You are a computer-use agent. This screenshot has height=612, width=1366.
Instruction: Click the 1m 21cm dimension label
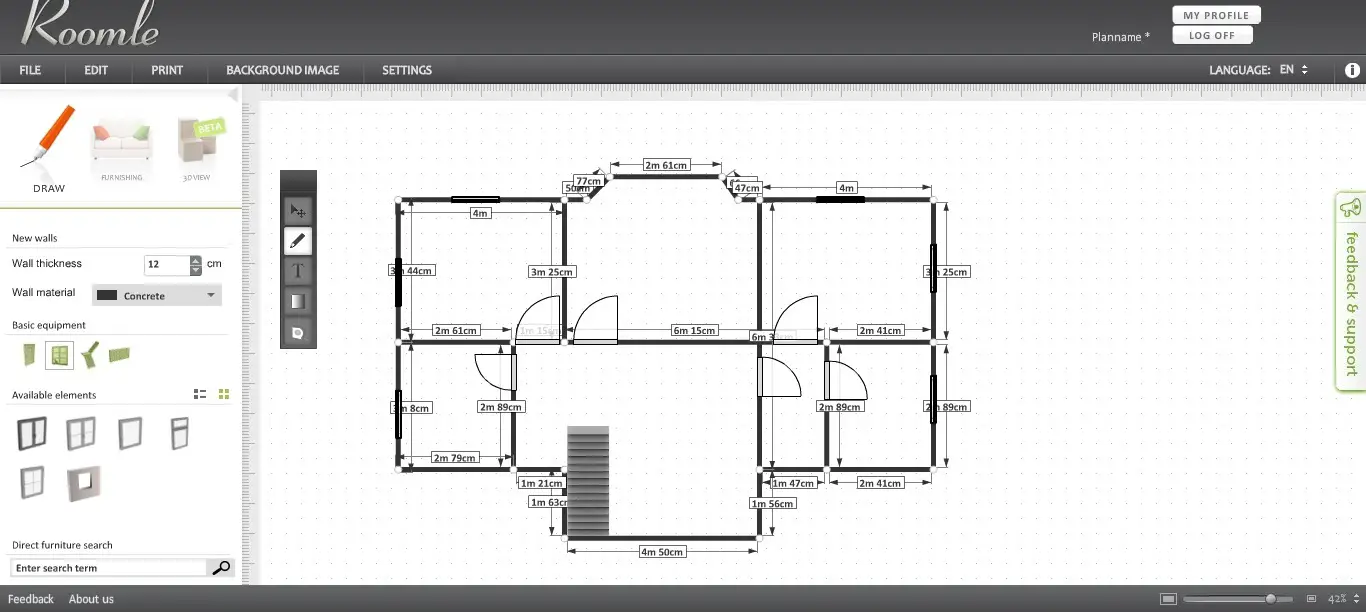click(x=542, y=483)
